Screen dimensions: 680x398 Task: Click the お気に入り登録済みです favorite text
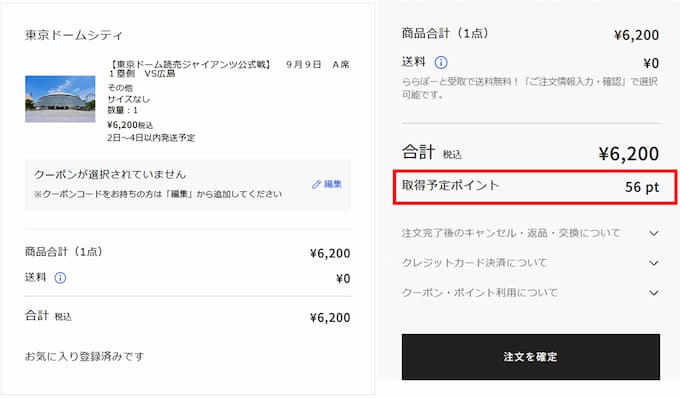pyautogui.click(x=84, y=356)
